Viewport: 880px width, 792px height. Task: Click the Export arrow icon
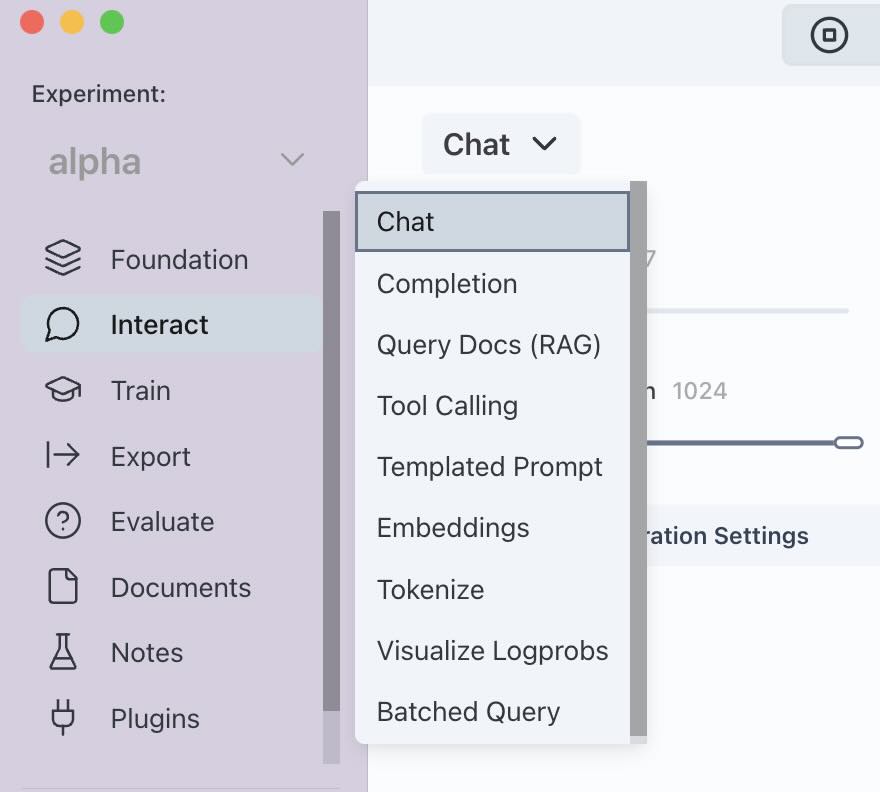pos(63,456)
